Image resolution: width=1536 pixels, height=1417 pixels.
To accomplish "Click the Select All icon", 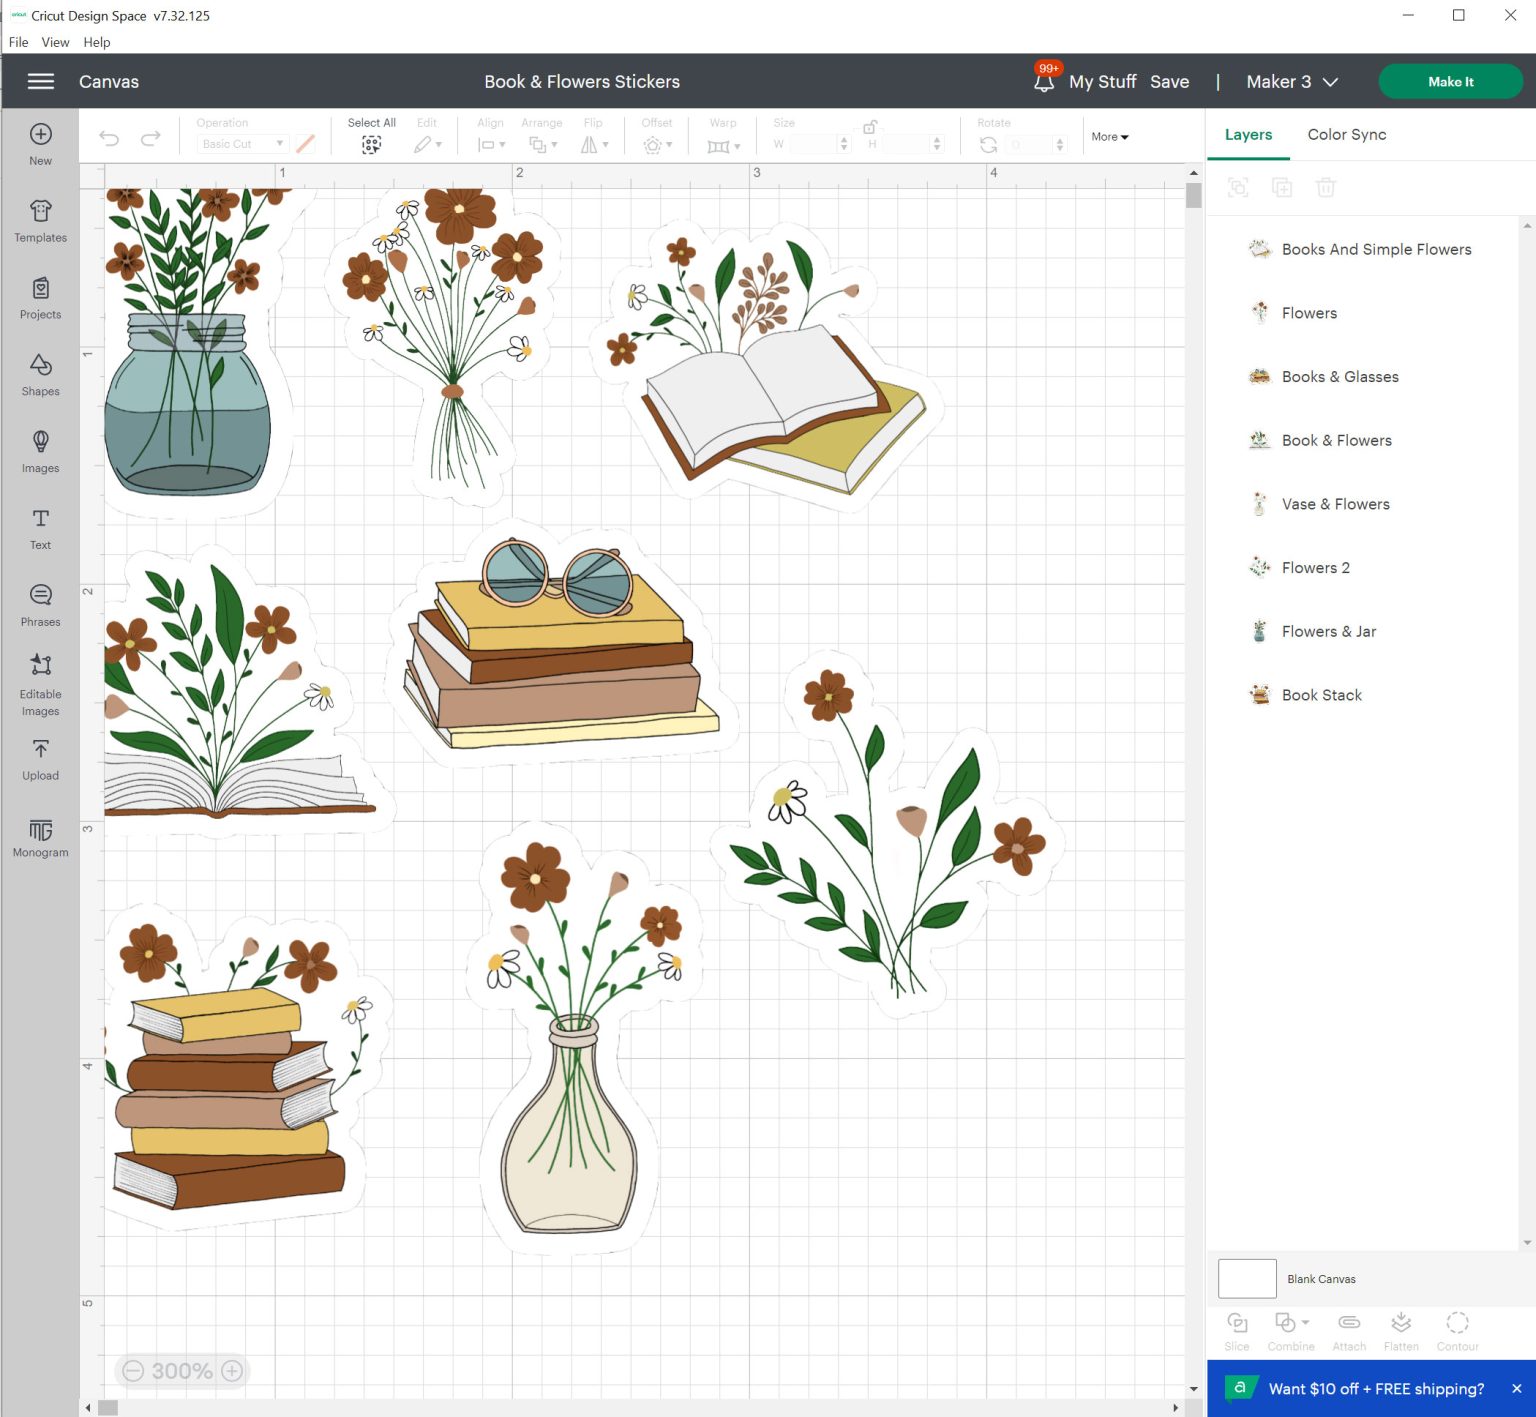I will 371,144.
